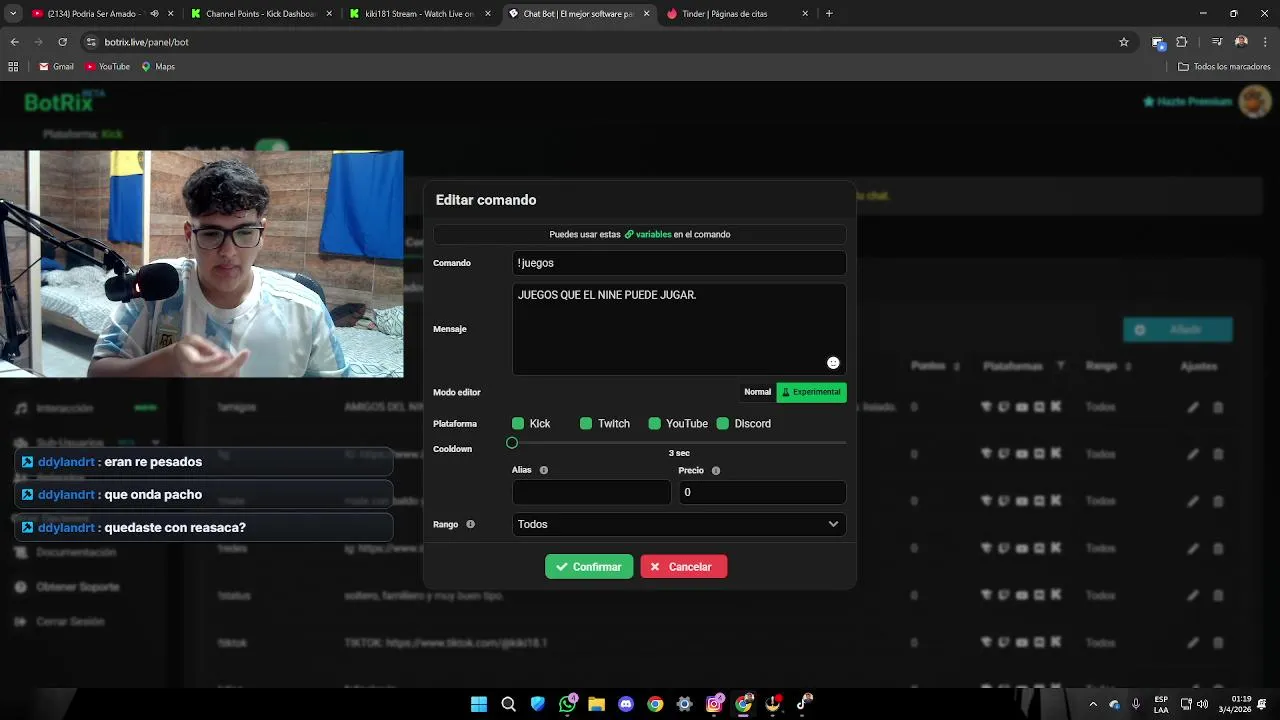This screenshot has width=1280, height=720.
Task: Open WhatsApp from the taskbar
Action: [x=567, y=704]
